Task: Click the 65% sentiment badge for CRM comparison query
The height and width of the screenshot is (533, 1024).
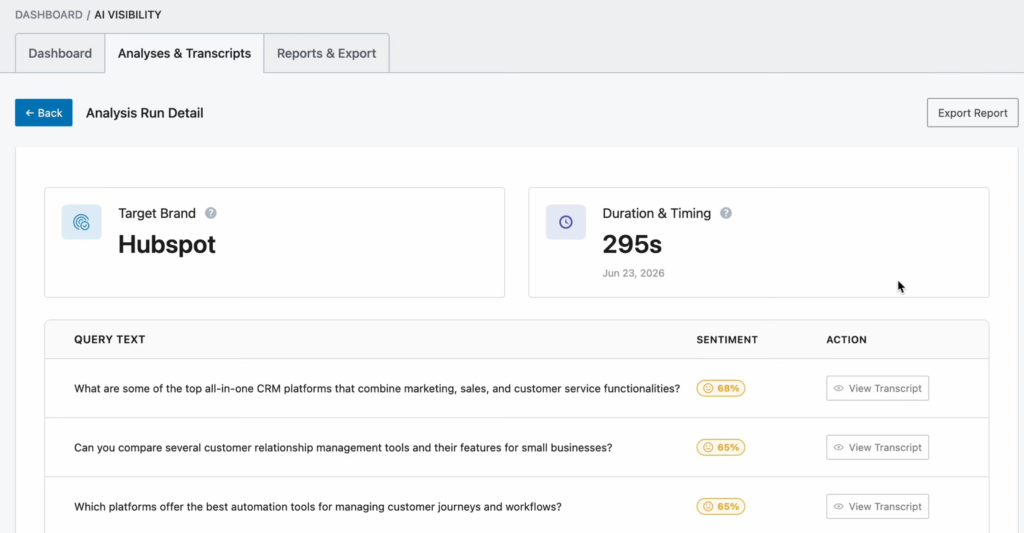Action: click(x=721, y=447)
